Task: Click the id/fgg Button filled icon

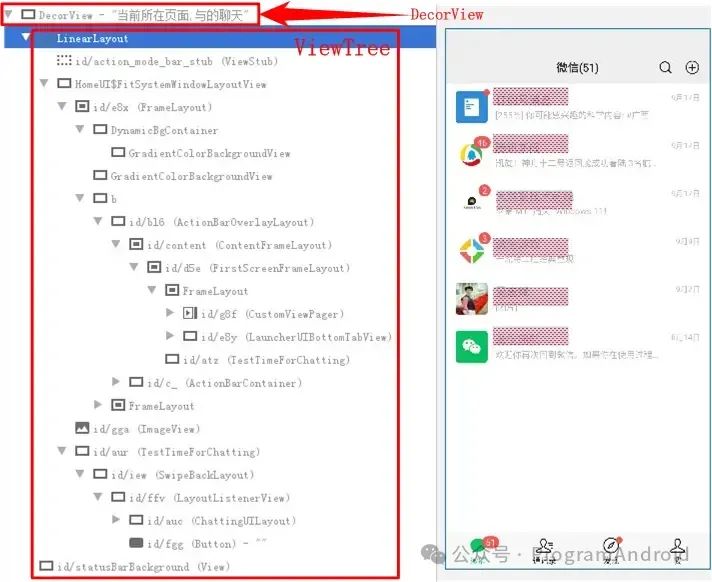Action: [136, 543]
